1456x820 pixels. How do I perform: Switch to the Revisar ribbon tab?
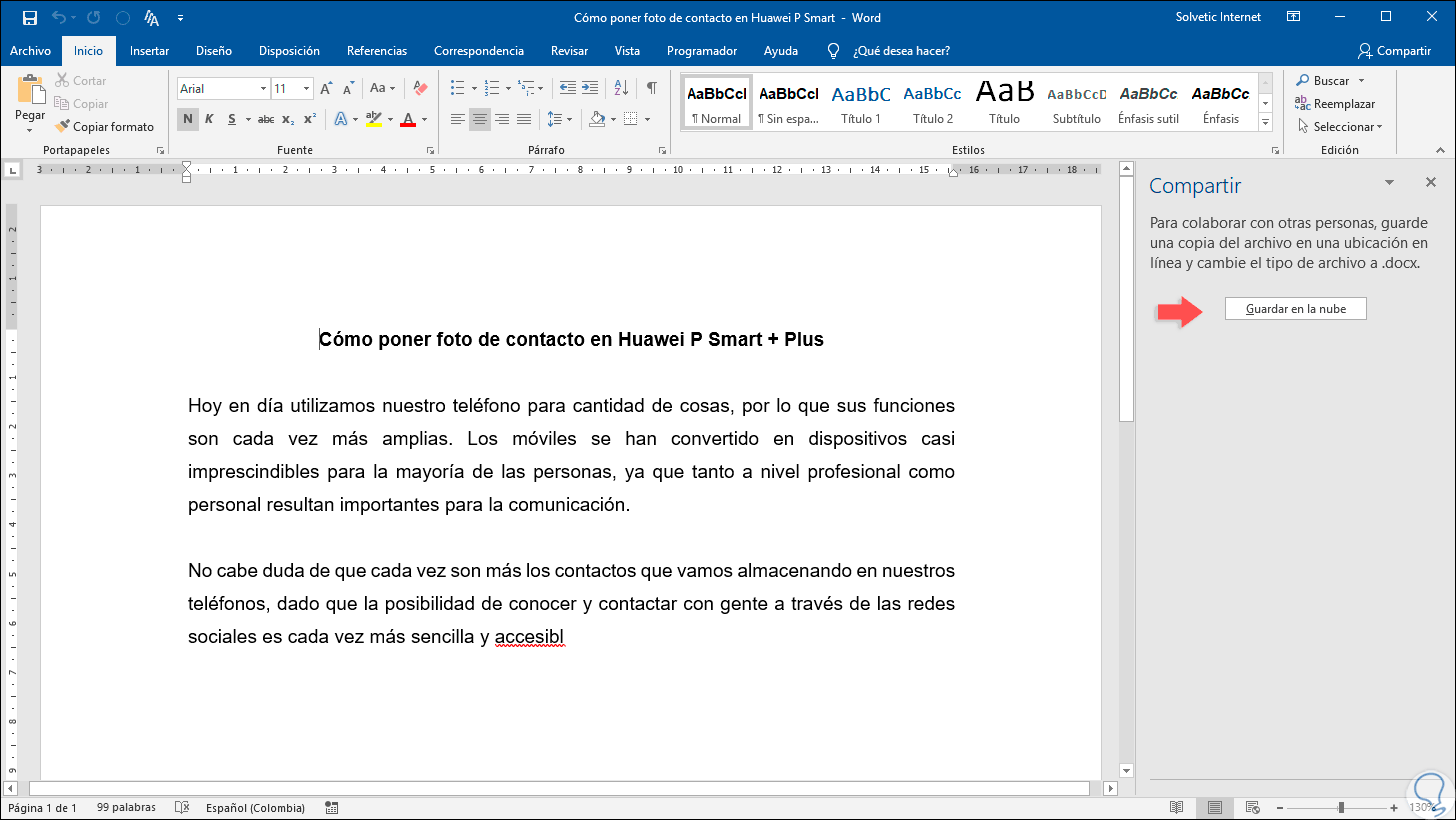[569, 51]
